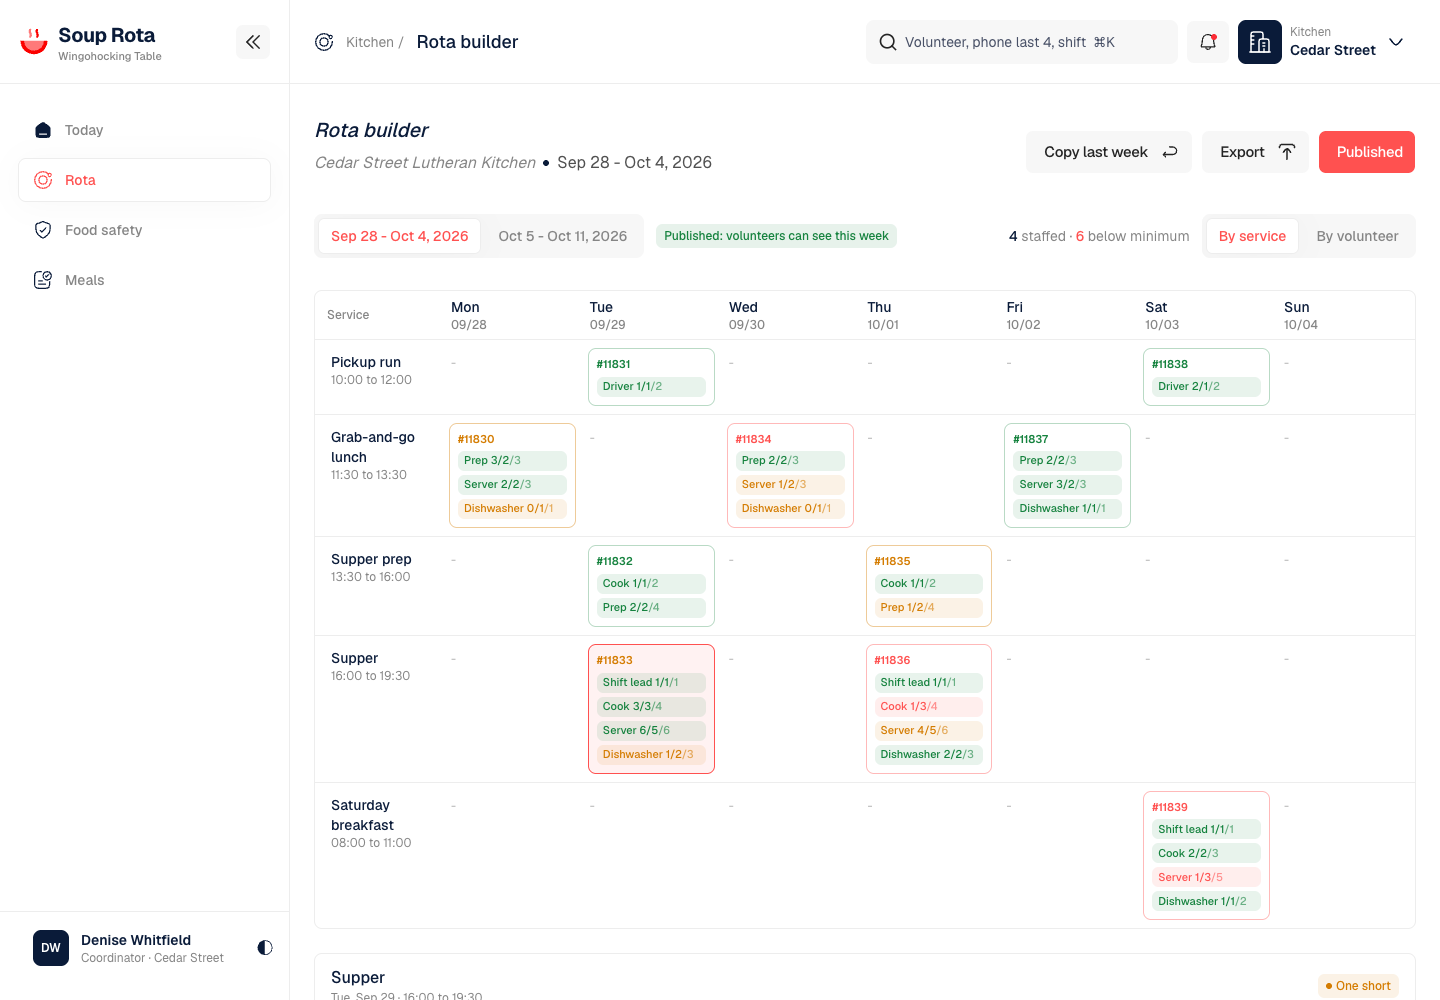
Task: Switch to By service view
Action: [1252, 236]
